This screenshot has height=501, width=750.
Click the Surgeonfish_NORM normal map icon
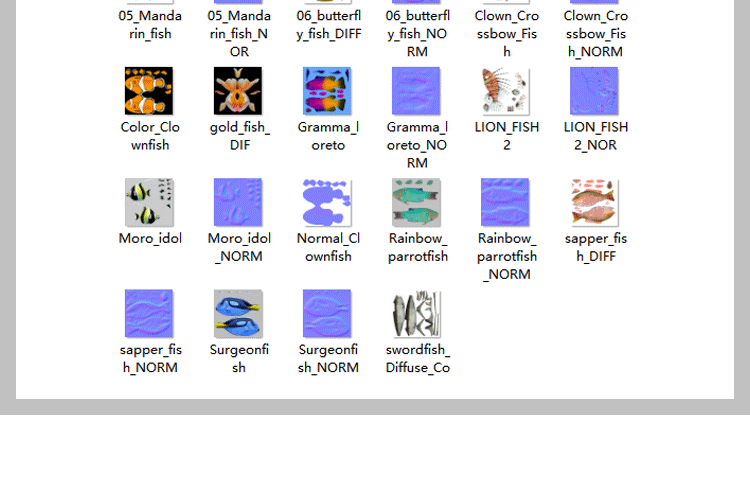tap(327, 313)
